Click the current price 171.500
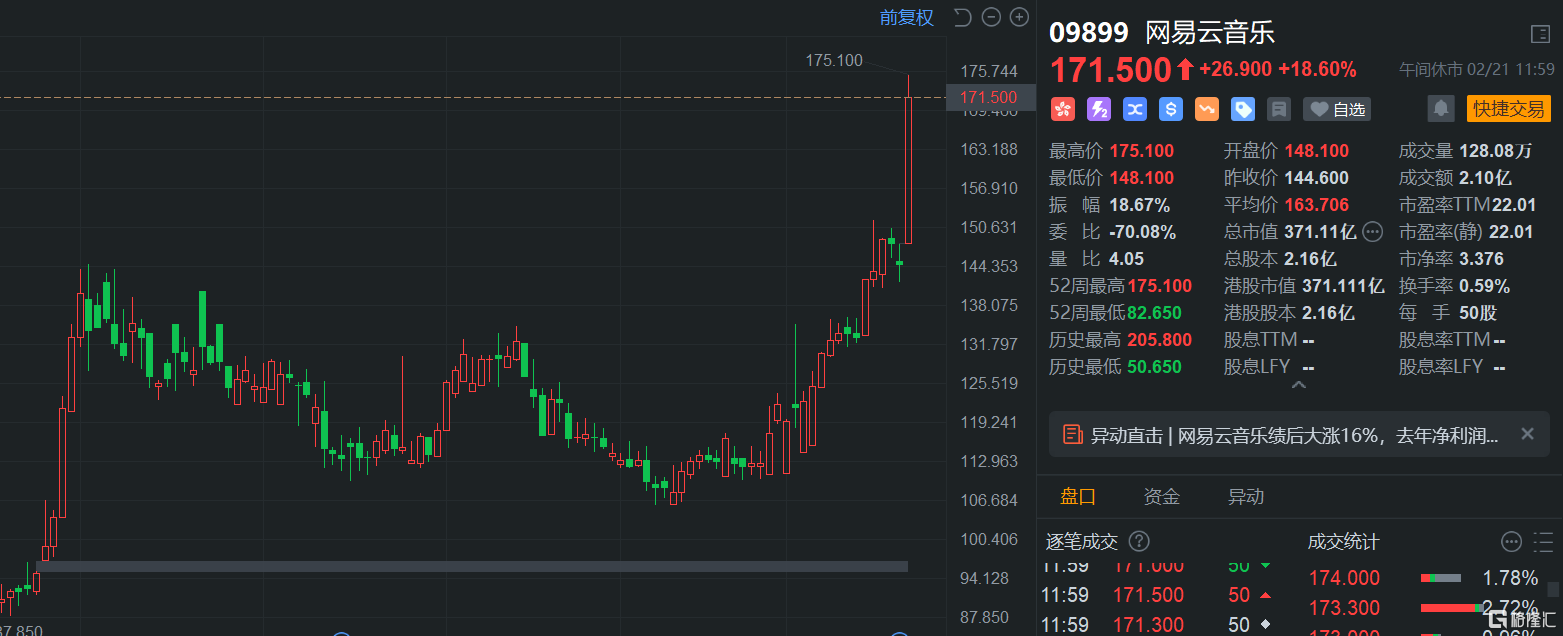Screen dimensions: 1563x636 click(1110, 69)
